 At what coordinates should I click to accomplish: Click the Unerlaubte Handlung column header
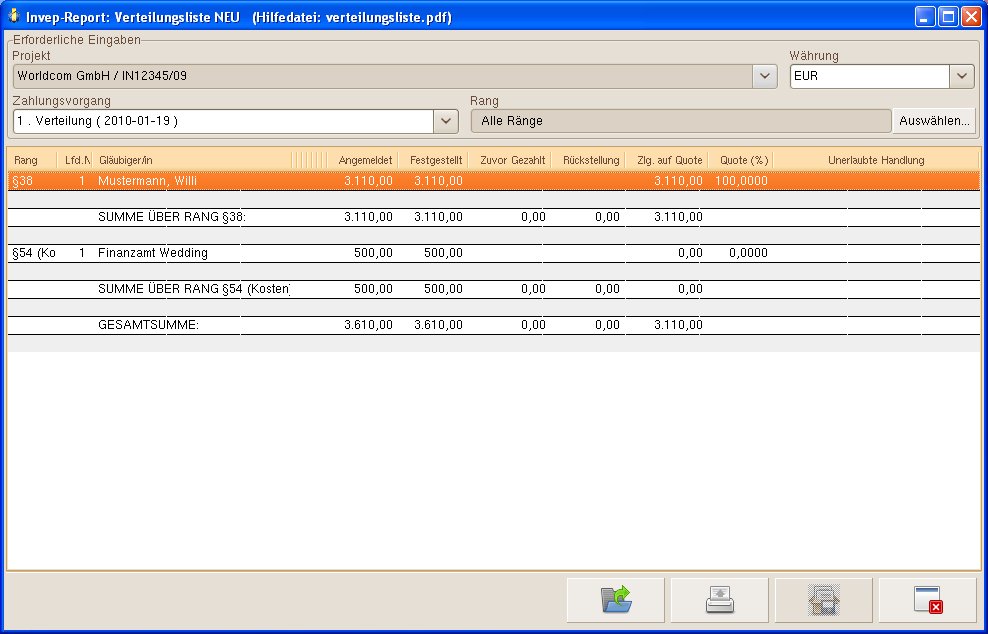pos(876,160)
